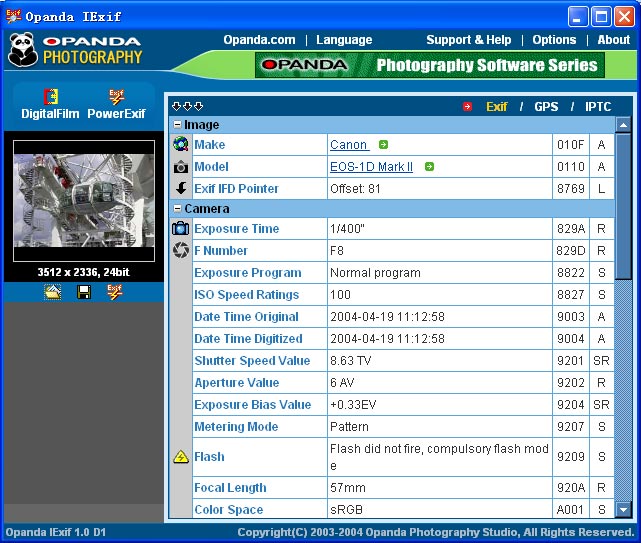The width and height of the screenshot is (641, 543).
Task: Select the sRGB value
Action: (346, 510)
